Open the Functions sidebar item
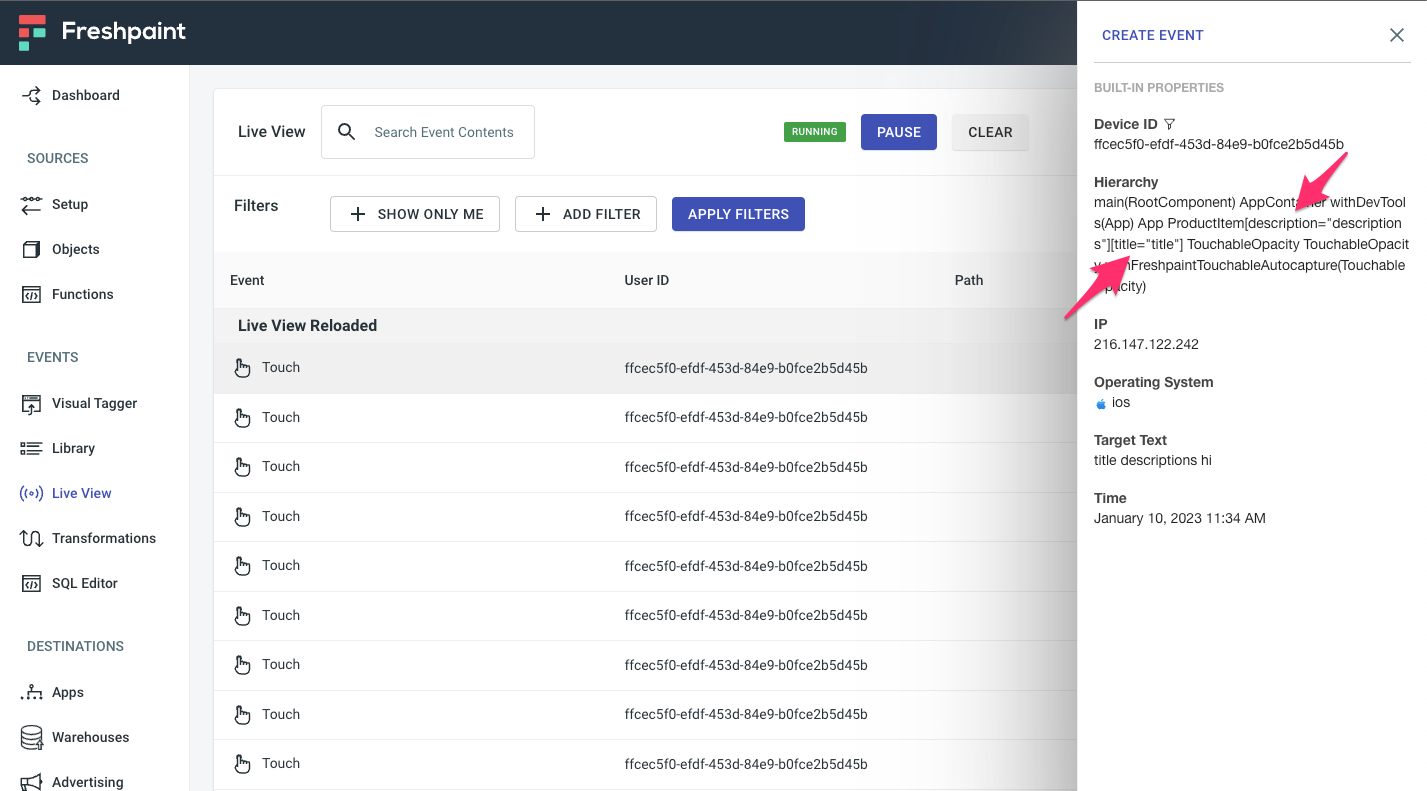Viewport: 1427px width, 791px height. (82, 295)
